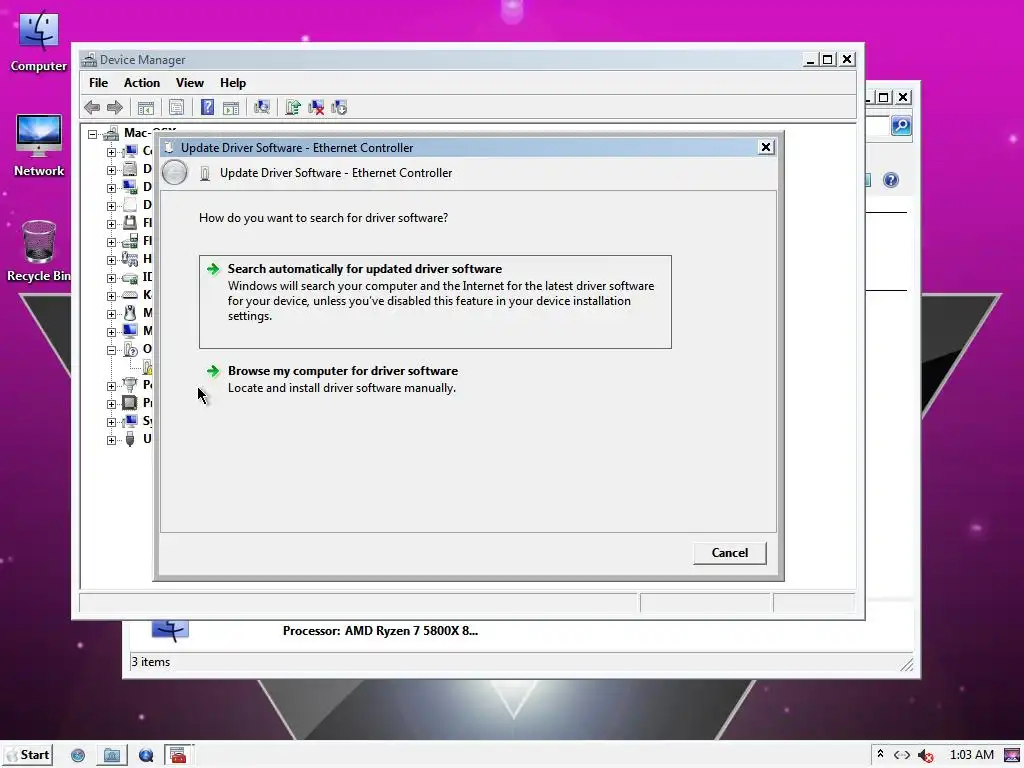This screenshot has height=768, width=1024.
Task: Click the Update Driver Software toolbar icon
Action: tap(293, 108)
